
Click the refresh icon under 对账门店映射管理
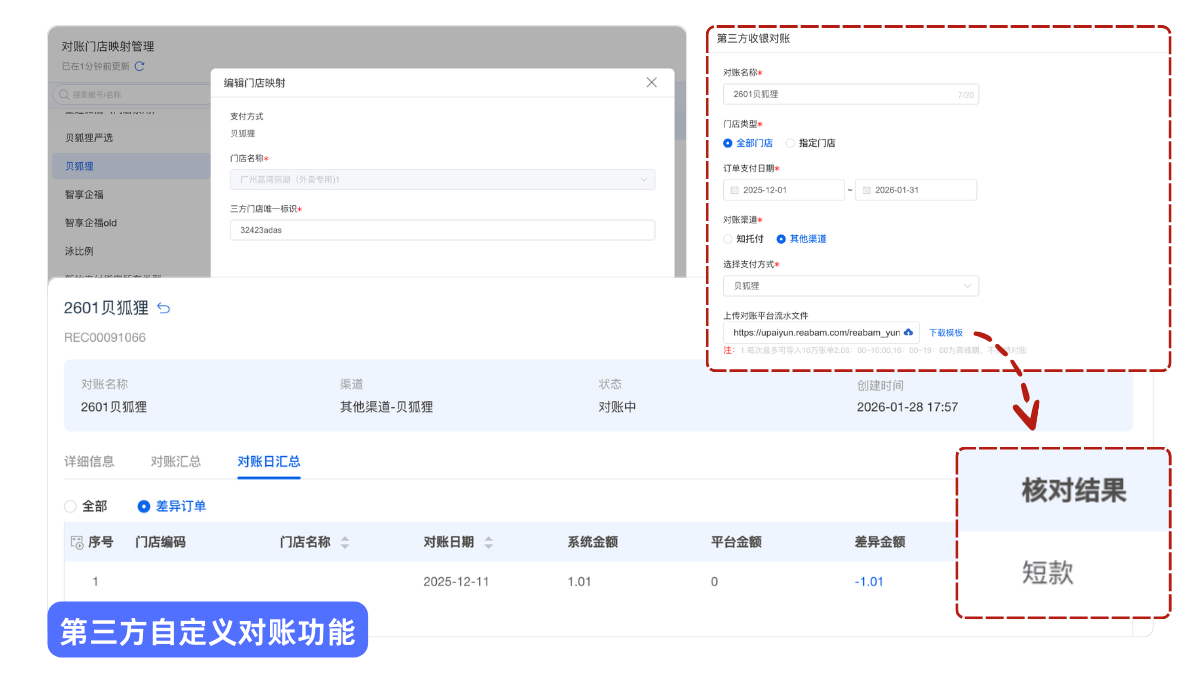pyautogui.click(x=140, y=66)
